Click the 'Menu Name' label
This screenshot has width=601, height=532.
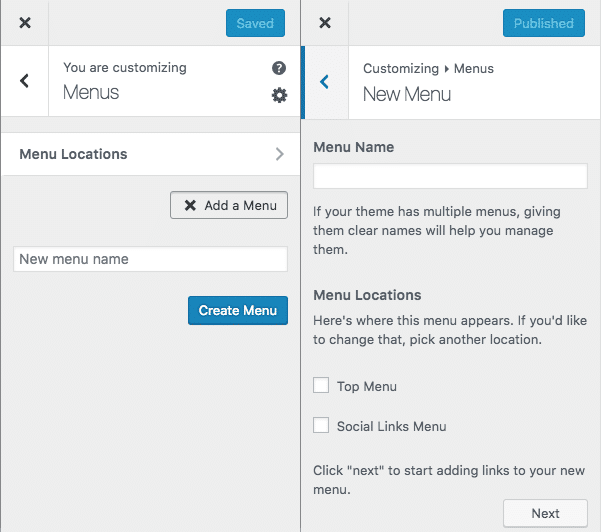tap(353, 147)
